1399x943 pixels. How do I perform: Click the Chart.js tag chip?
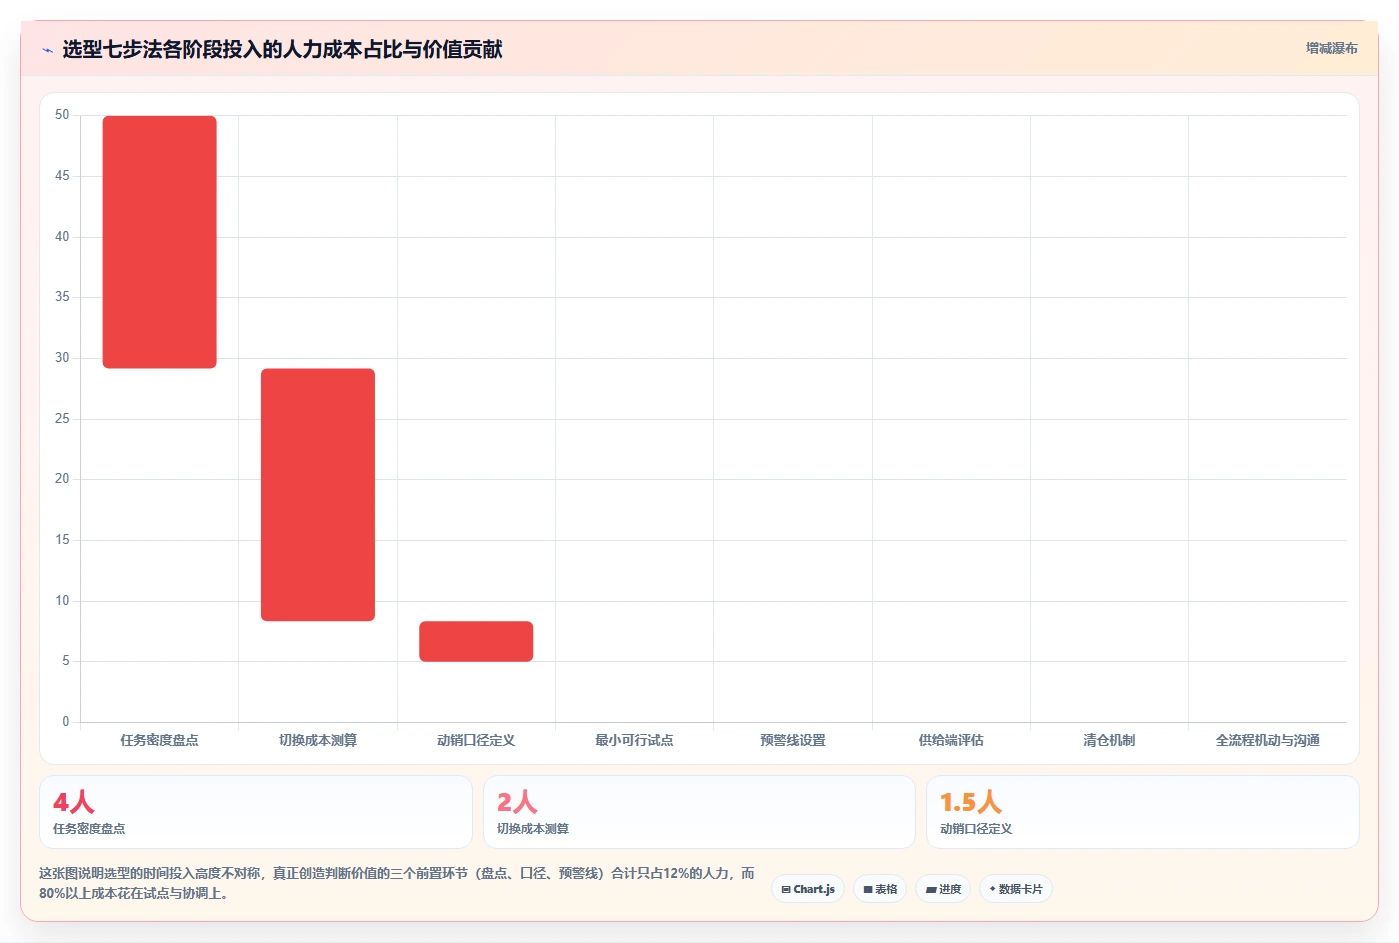pos(808,889)
